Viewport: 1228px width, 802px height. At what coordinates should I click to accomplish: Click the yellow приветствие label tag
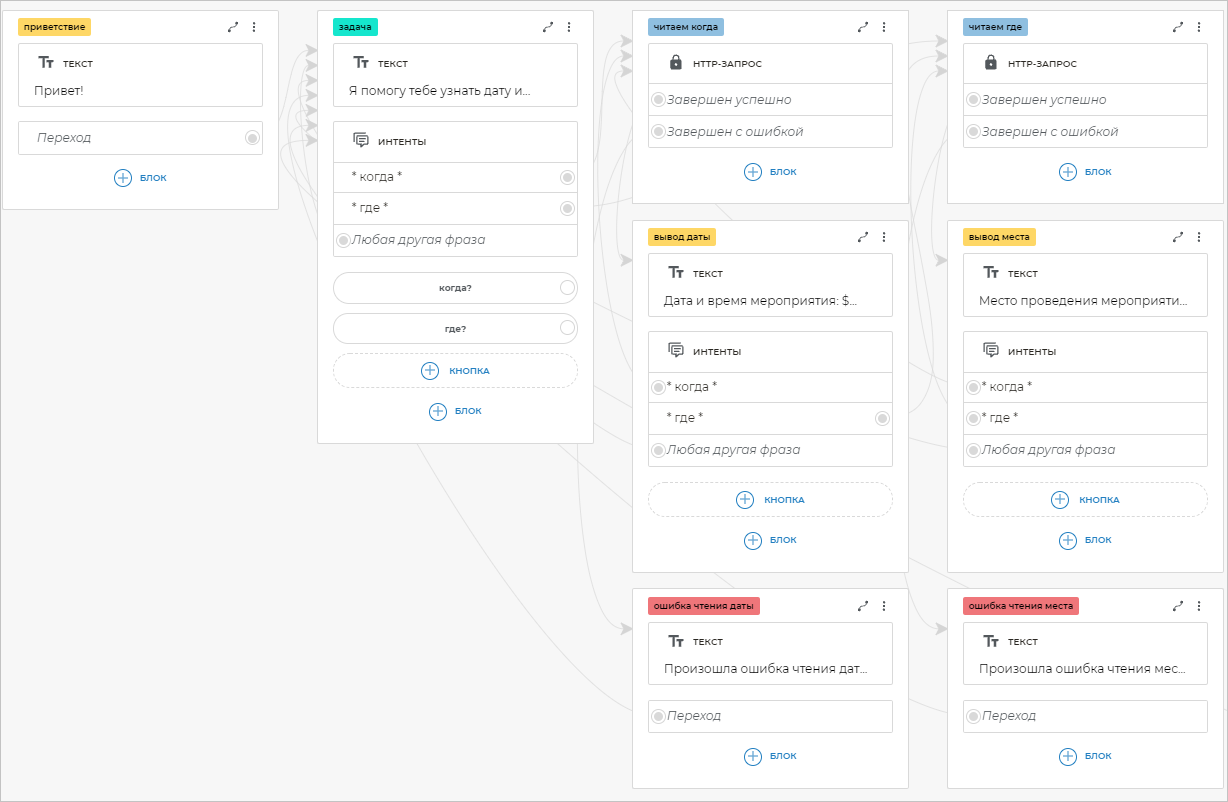tap(55, 27)
